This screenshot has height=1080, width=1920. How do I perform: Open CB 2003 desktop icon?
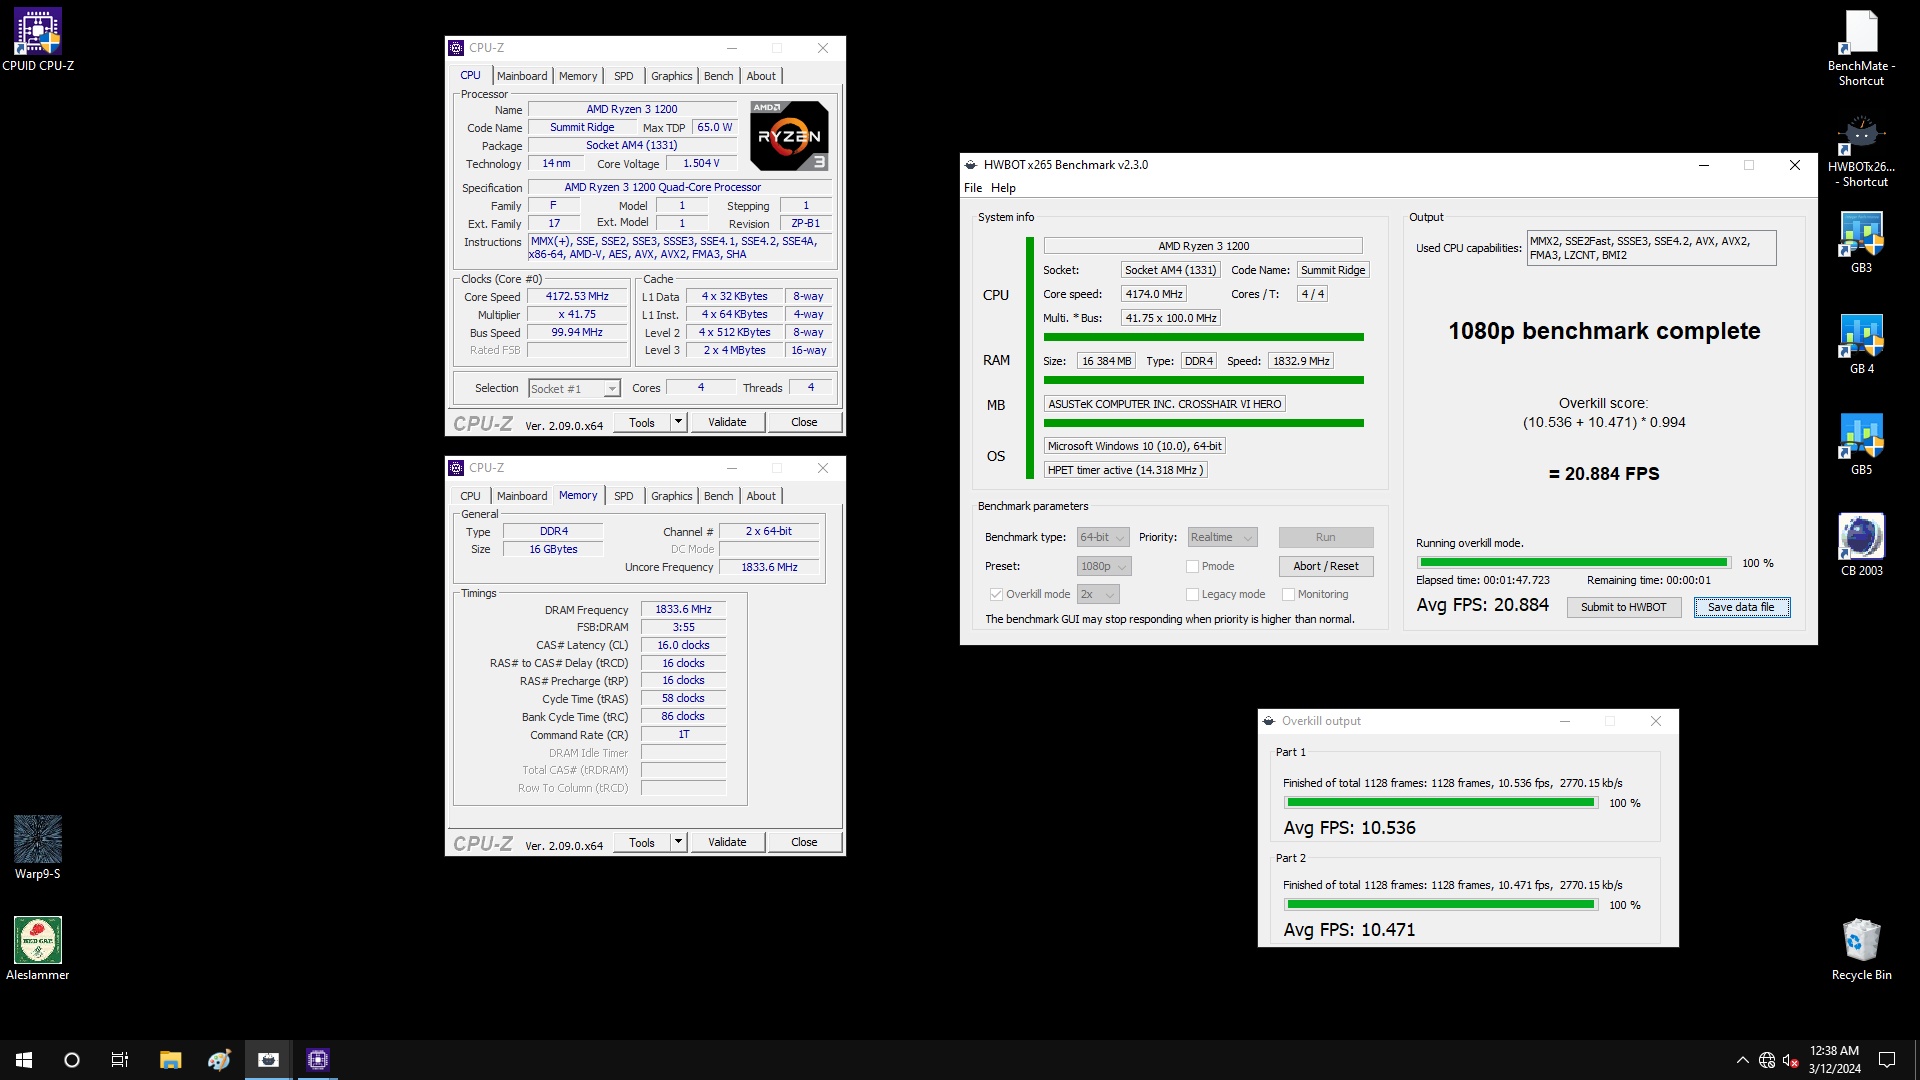click(1861, 545)
